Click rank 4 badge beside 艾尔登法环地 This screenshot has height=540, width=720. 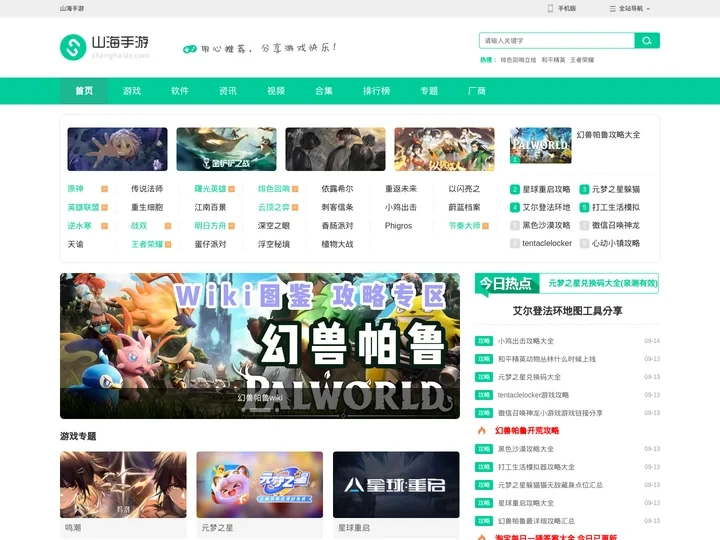515,208
